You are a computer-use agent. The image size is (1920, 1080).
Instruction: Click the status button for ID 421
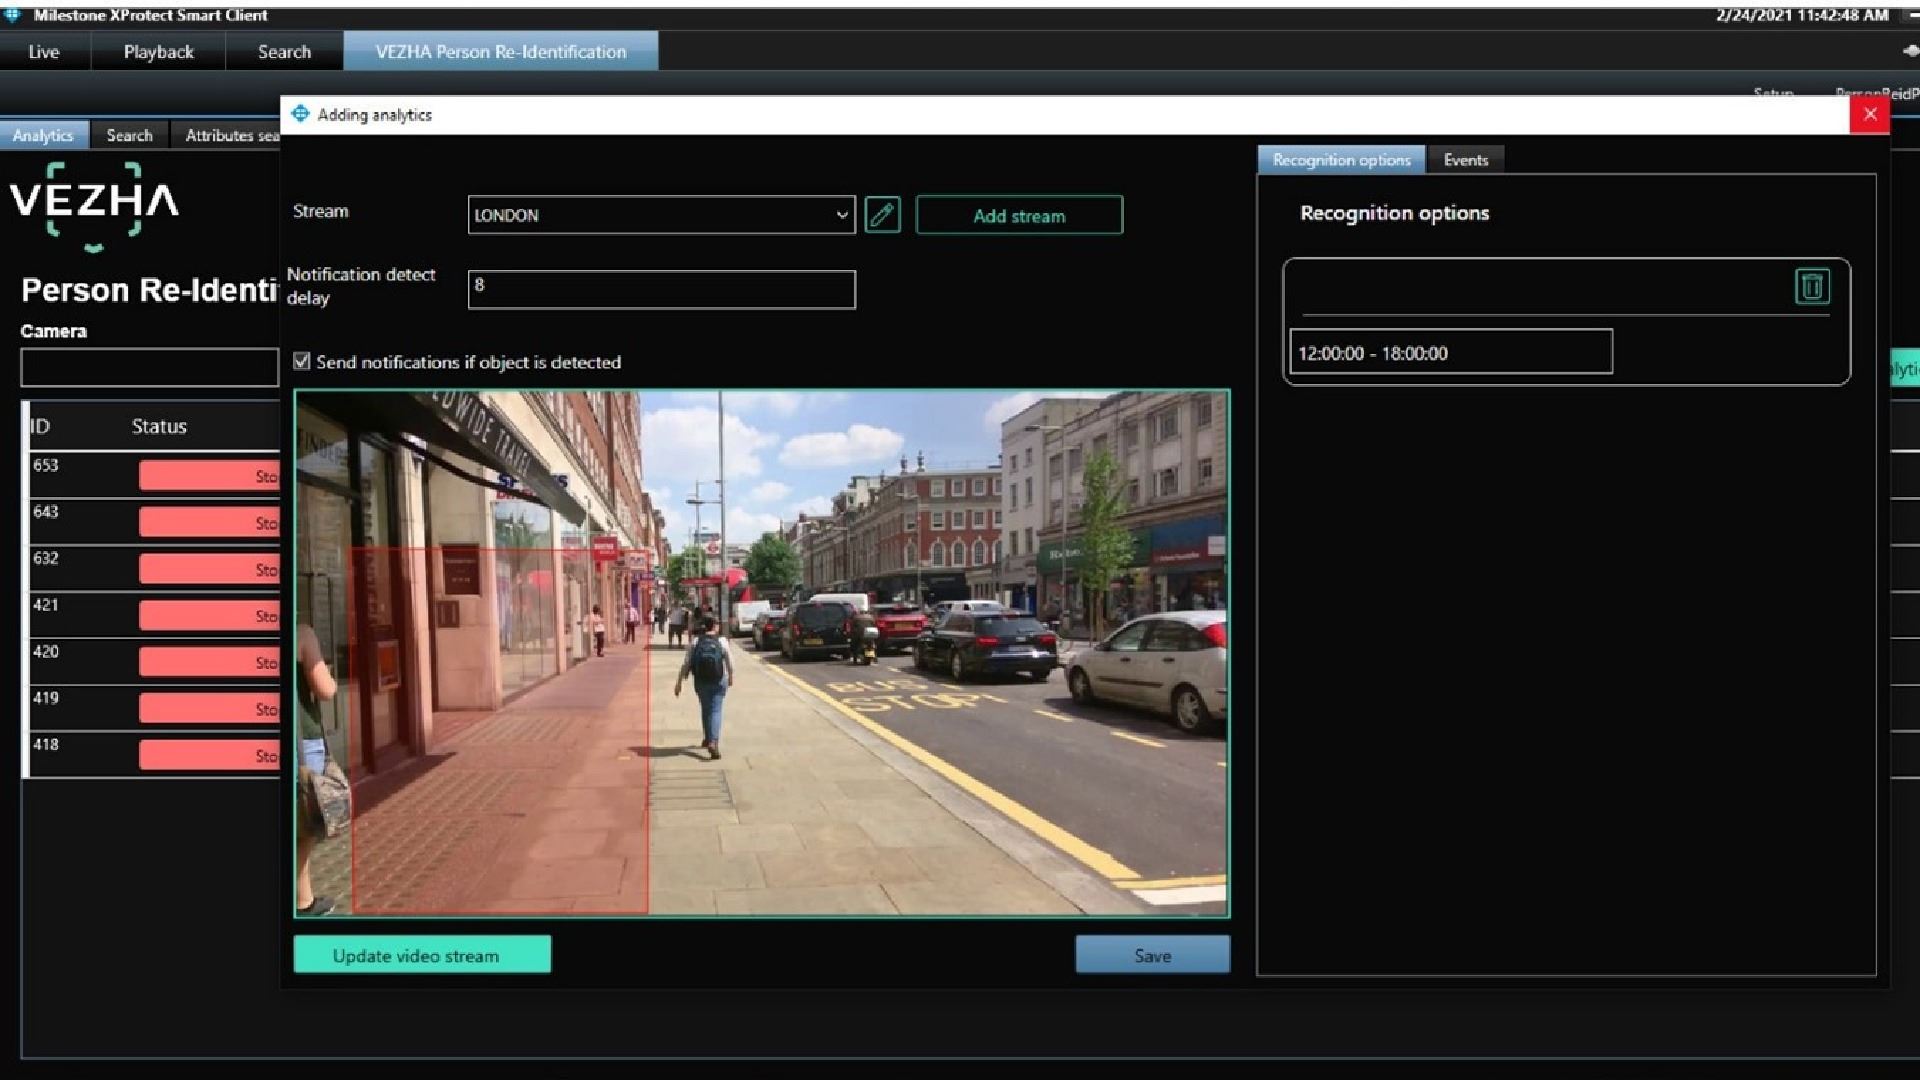click(x=209, y=616)
